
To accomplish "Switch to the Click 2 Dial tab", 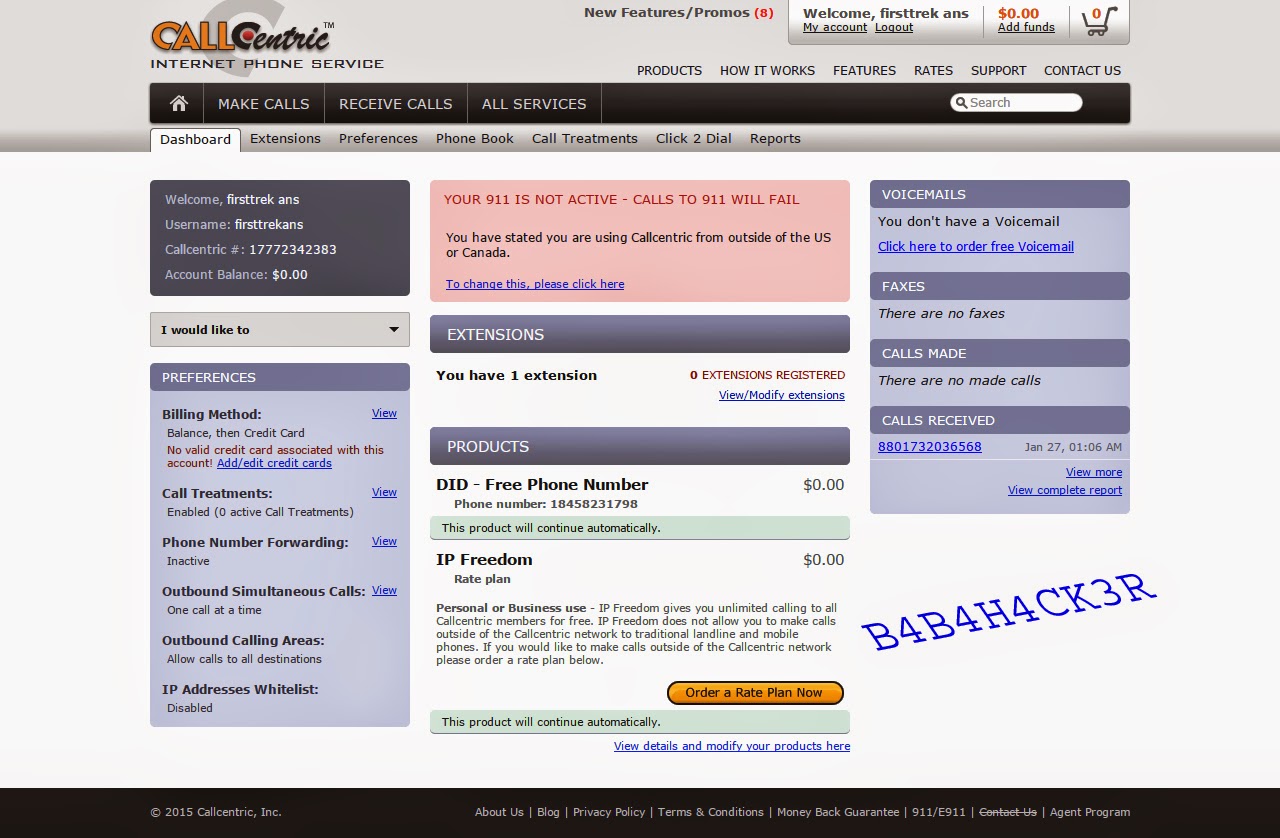I will pyautogui.click(x=694, y=139).
